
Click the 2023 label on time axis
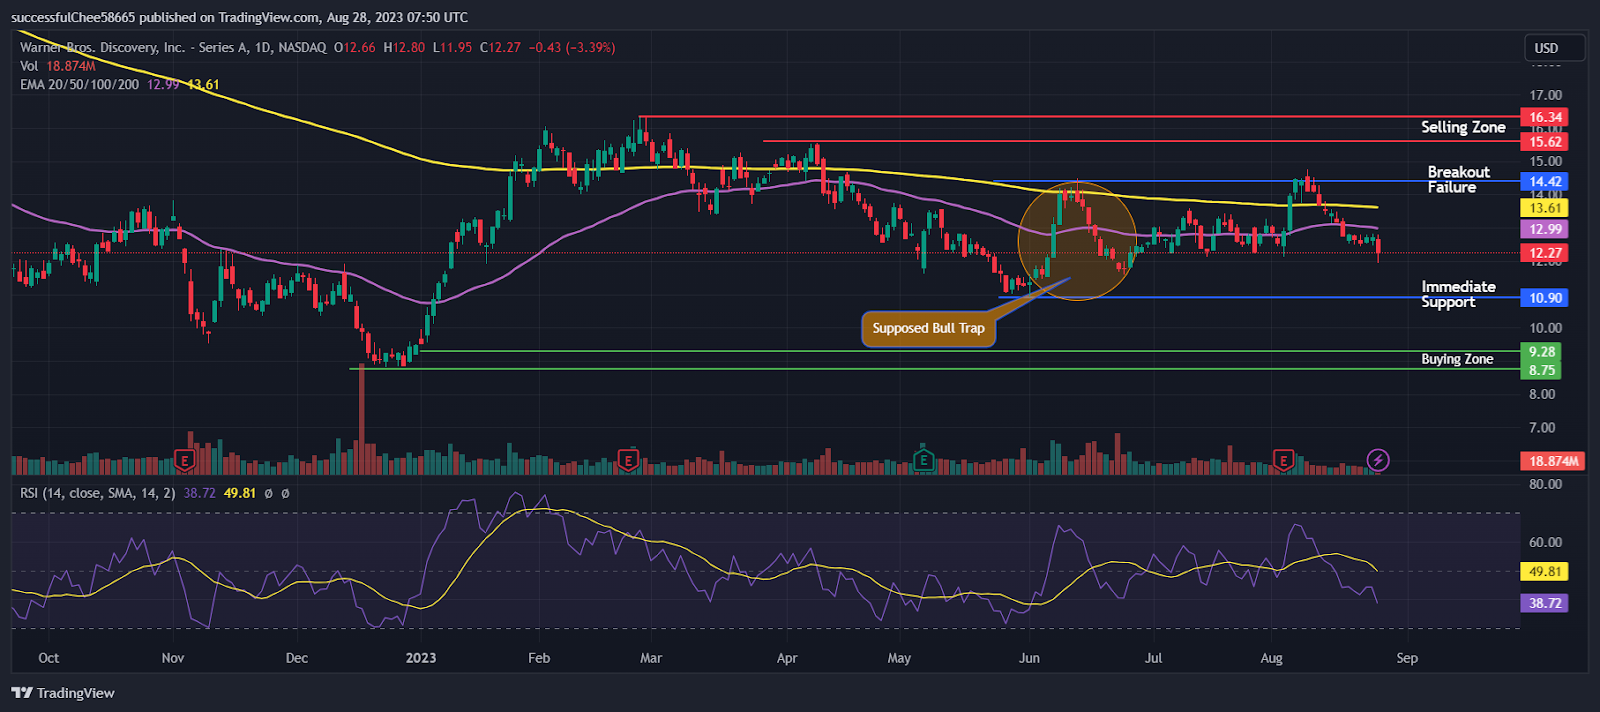421,658
